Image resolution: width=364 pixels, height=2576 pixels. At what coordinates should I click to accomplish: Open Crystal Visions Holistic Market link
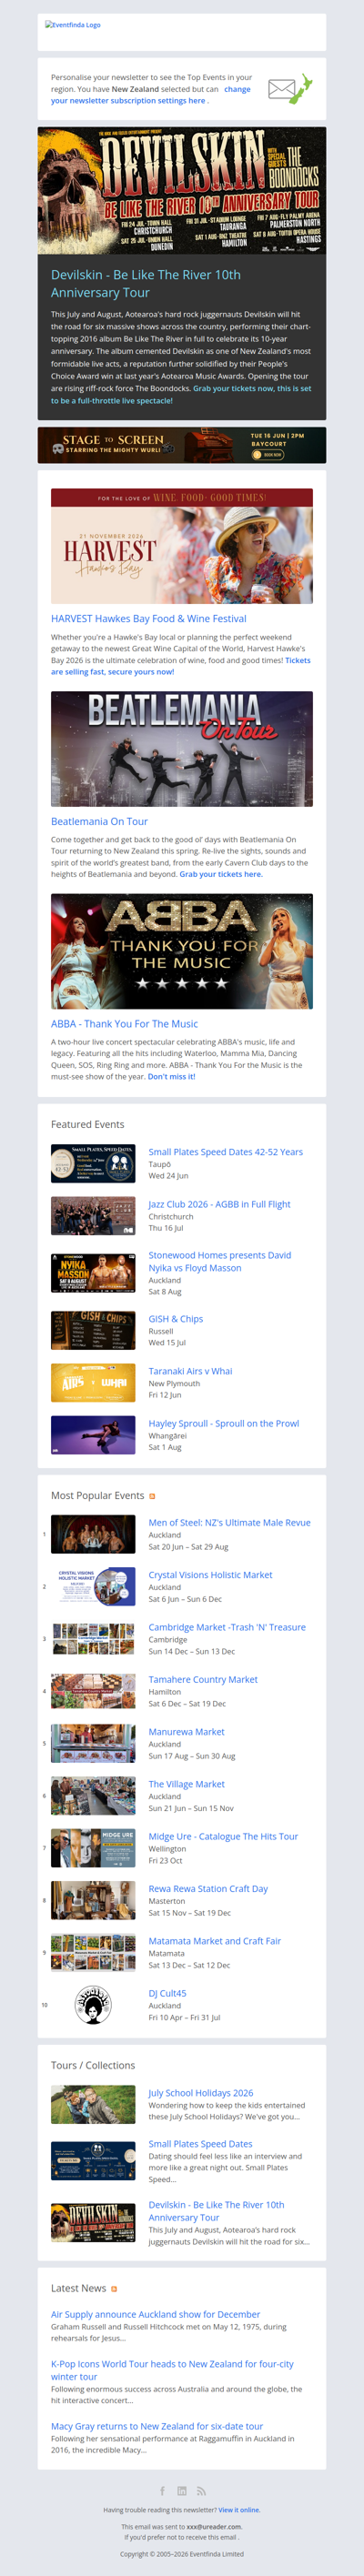click(210, 1575)
